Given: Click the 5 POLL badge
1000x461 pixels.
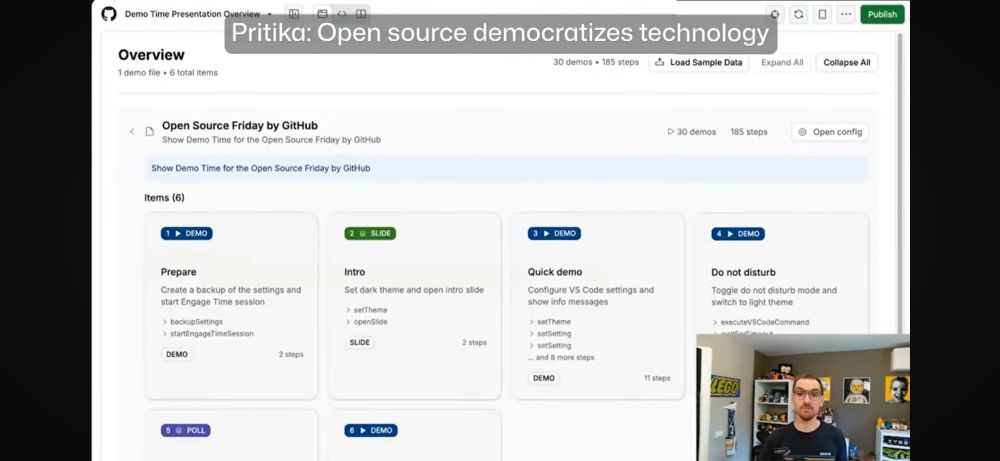Looking at the screenshot, I should coord(186,430).
